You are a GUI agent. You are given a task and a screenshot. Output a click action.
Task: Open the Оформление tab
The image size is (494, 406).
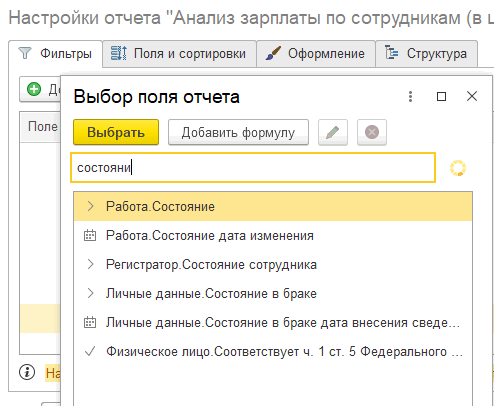pyautogui.click(x=316, y=54)
